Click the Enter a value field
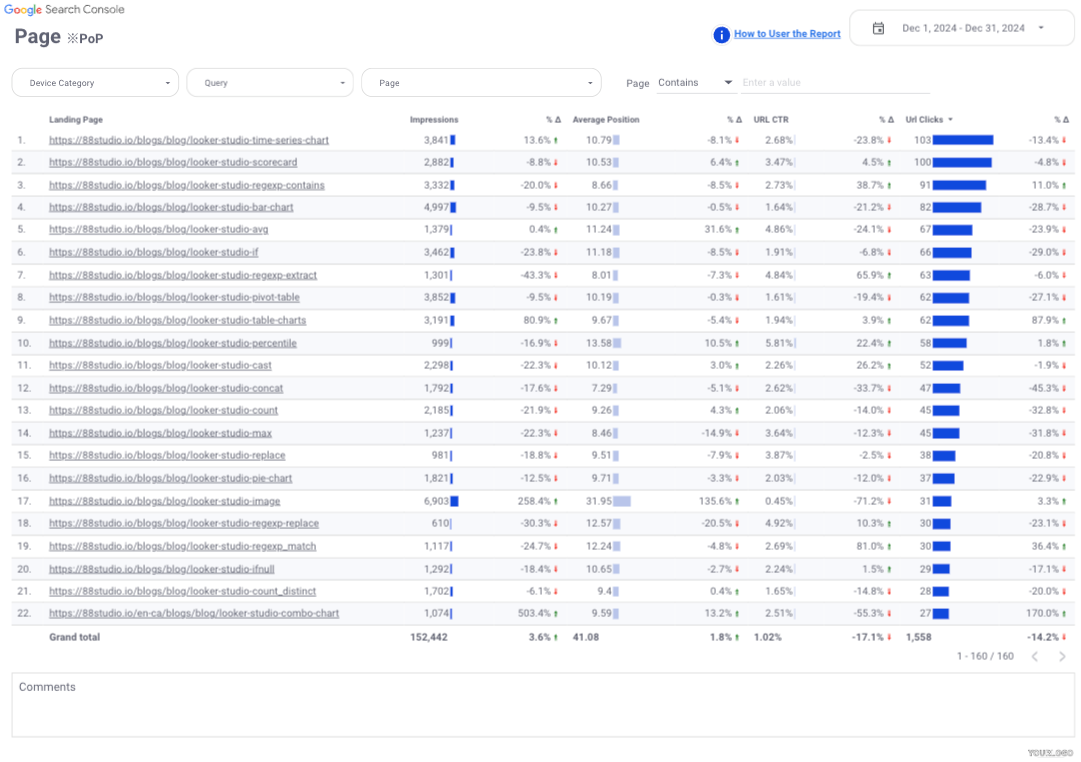 click(835, 83)
